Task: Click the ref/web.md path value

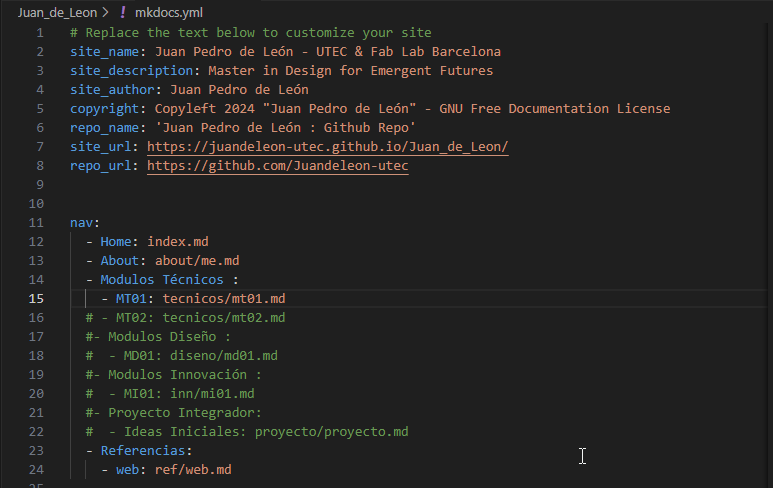Action: (x=193, y=469)
